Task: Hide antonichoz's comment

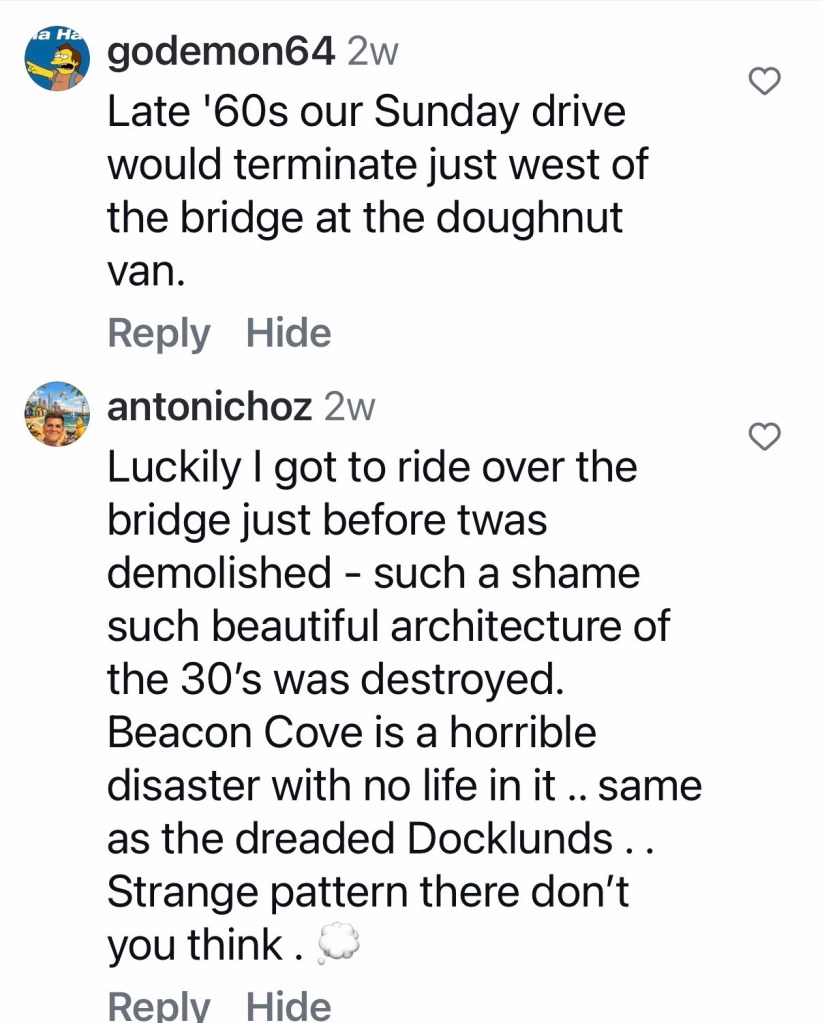Action: pyautogui.click(x=288, y=1005)
